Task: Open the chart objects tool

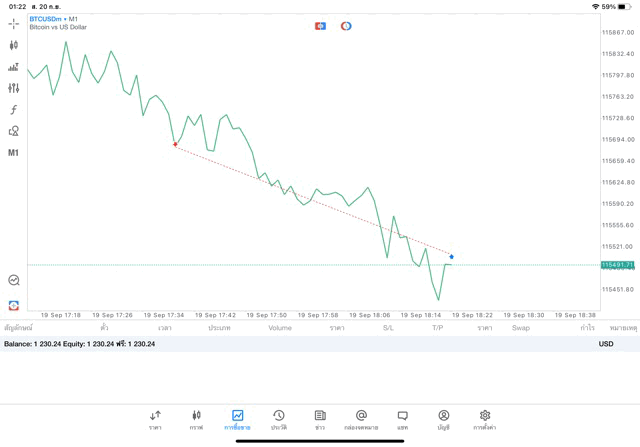Action: [x=14, y=131]
